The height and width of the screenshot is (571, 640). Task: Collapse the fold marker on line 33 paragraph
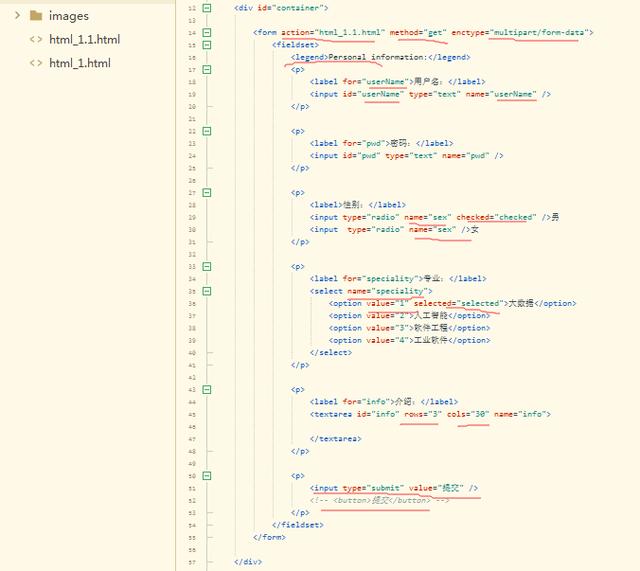tap(207, 267)
